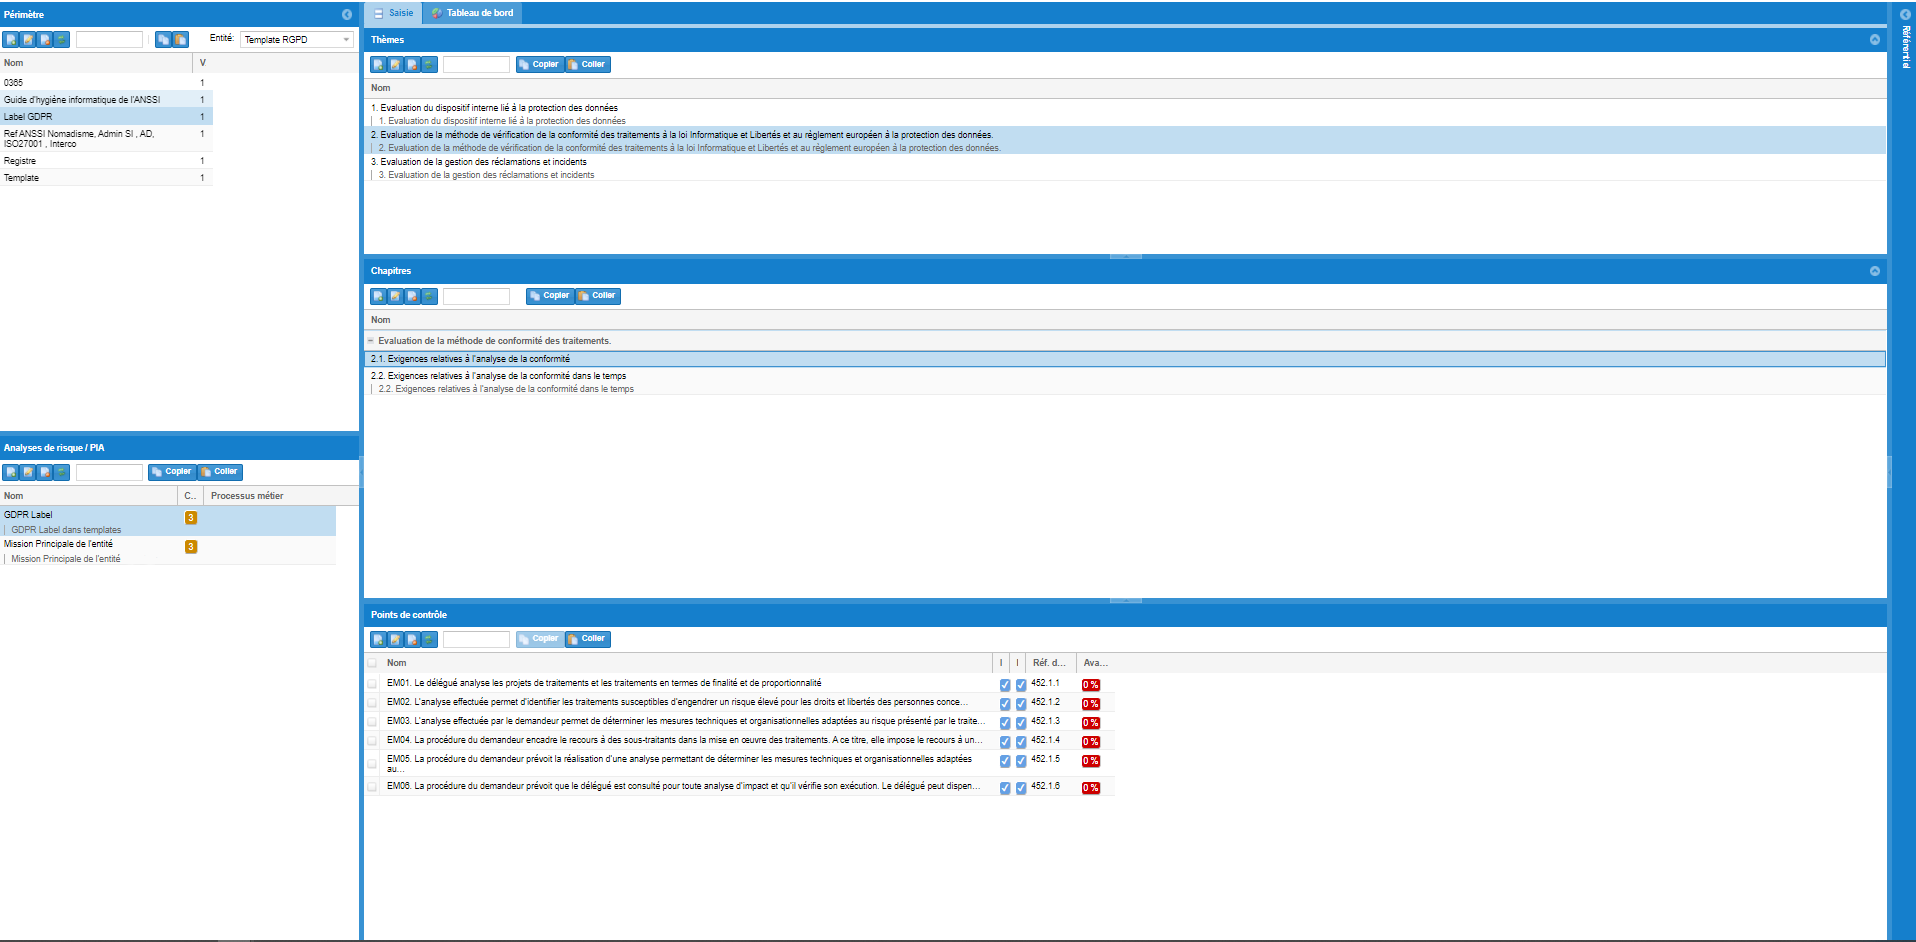Tick the row checkbox for control point EM04
The image size is (1916, 942).
tap(373, 741)
